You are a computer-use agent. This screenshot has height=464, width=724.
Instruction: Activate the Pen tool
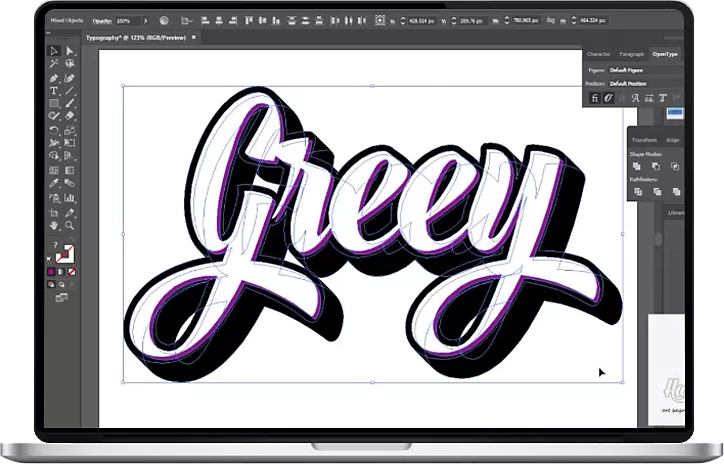point(54,78)
